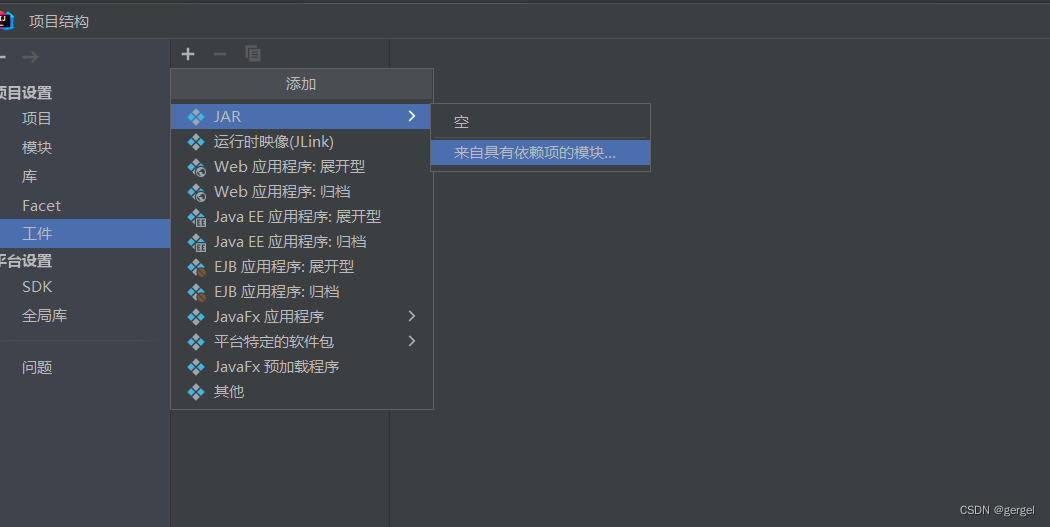Image resolution: width=1050 pixels, height=527 pixels.
Task: Click the icon beside 运行时映像(JLink)
Action: (x=196, y=142)
